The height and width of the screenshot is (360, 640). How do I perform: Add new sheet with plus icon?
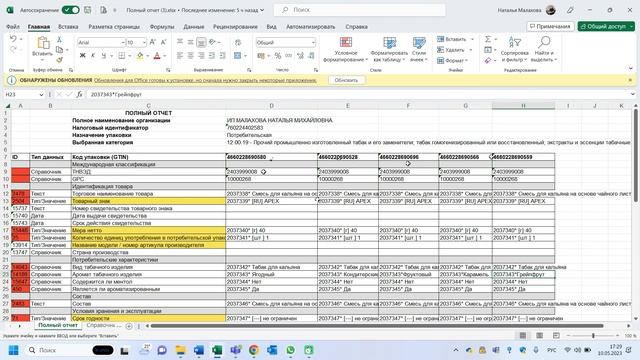pos(129,326)
